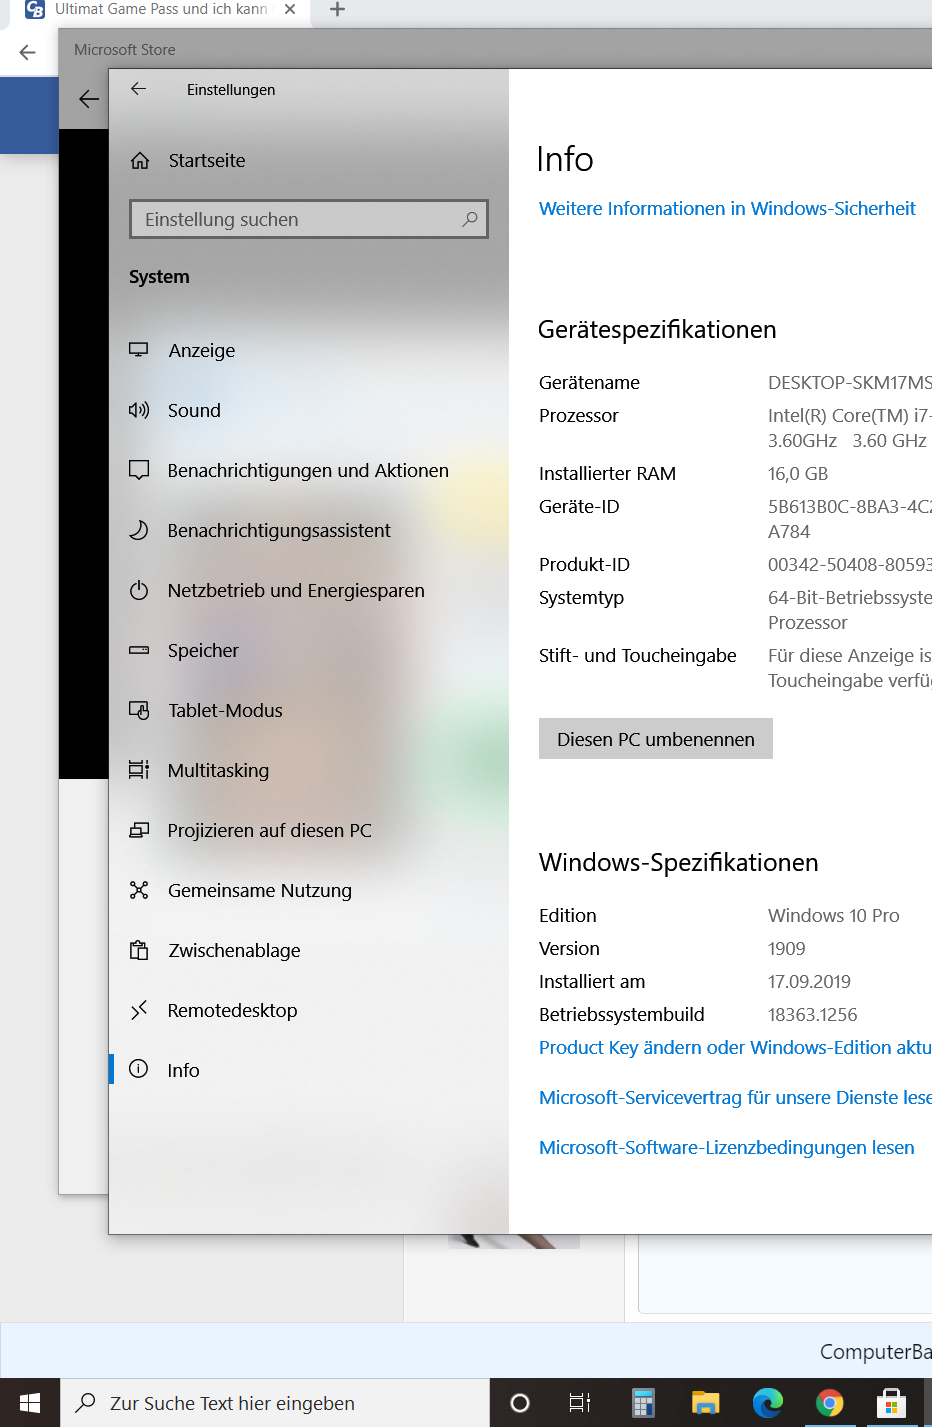Click the Sound speaker icon
932x1427 pixels.
point(139,410)
